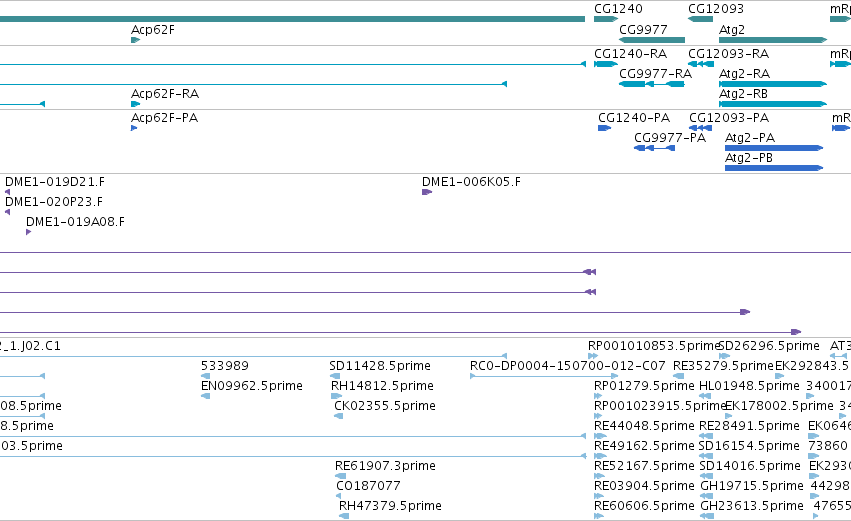Select the Acp62F-PA protein glyph

click(134, 128)
